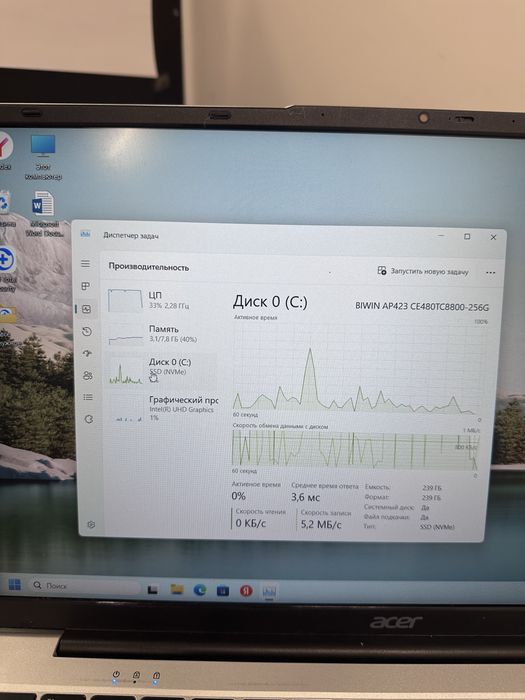The width and height of the screenshot is (525, 700).
Task: Click the SSD (NVMe) type value at bottom
Action: (437, 527)
